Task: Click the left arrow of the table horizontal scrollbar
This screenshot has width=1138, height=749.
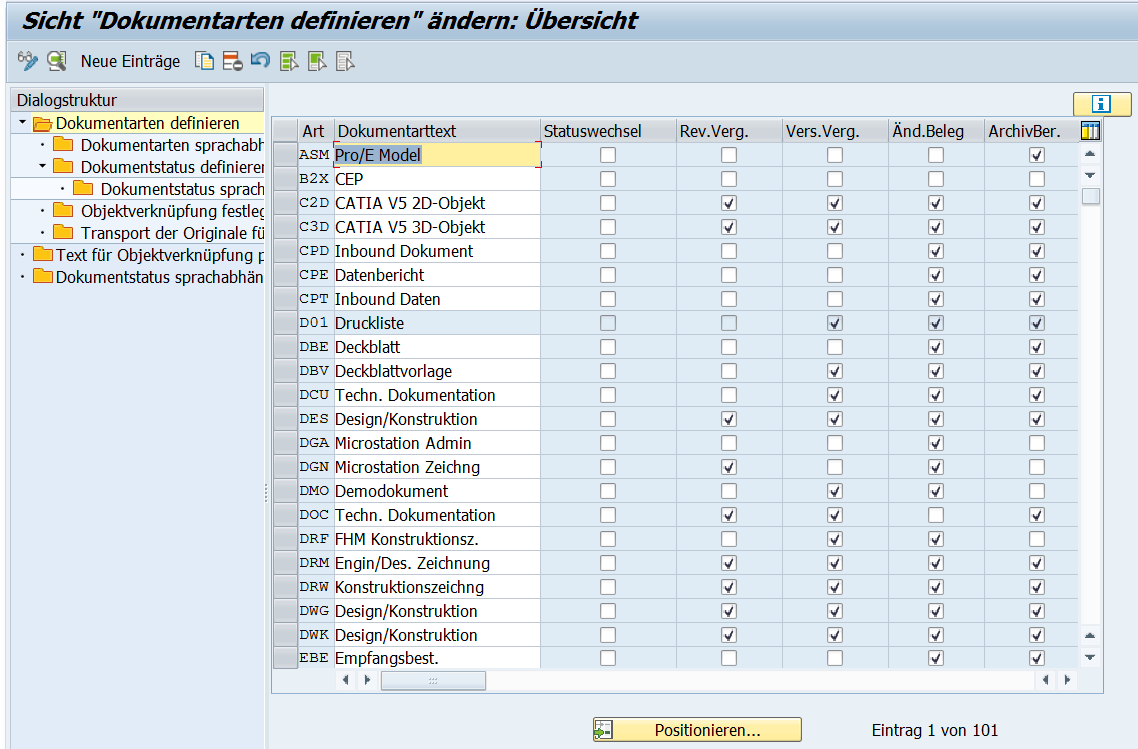Action: [1045, 680]
